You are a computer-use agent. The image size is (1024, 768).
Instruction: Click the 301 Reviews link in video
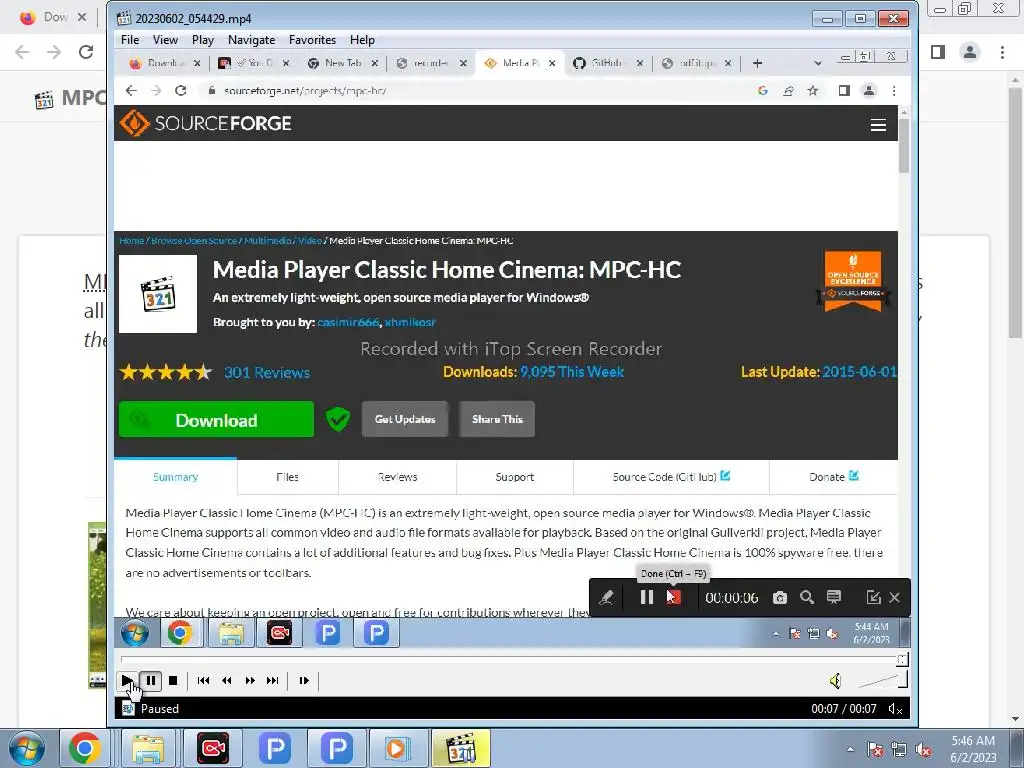pos(267,373)
